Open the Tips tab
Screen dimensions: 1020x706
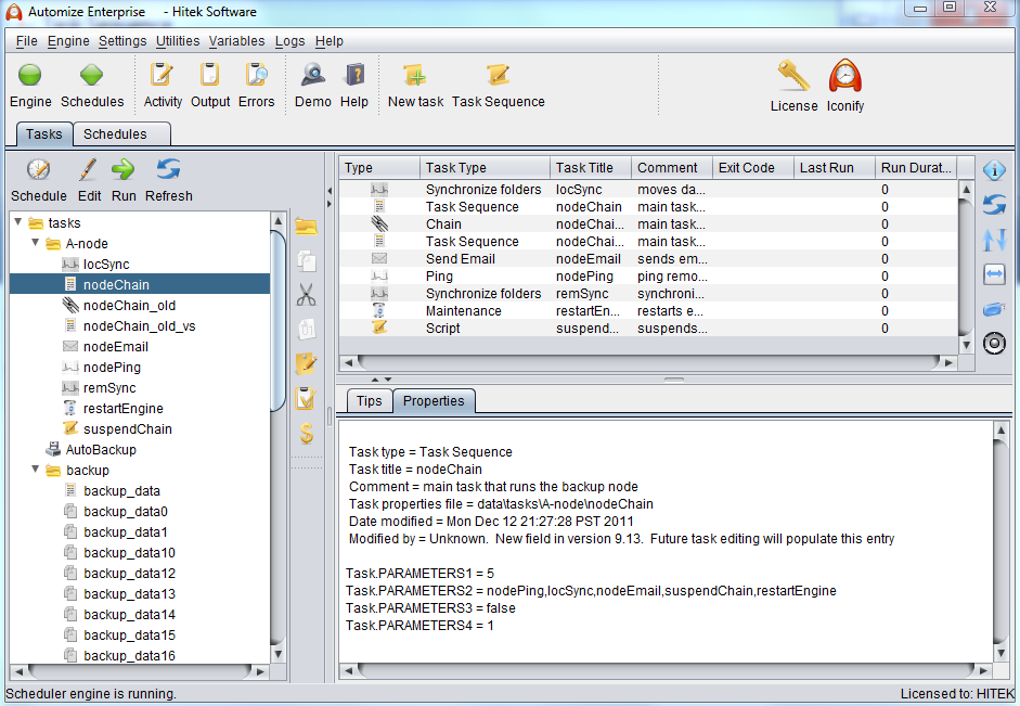coord(368,401)
